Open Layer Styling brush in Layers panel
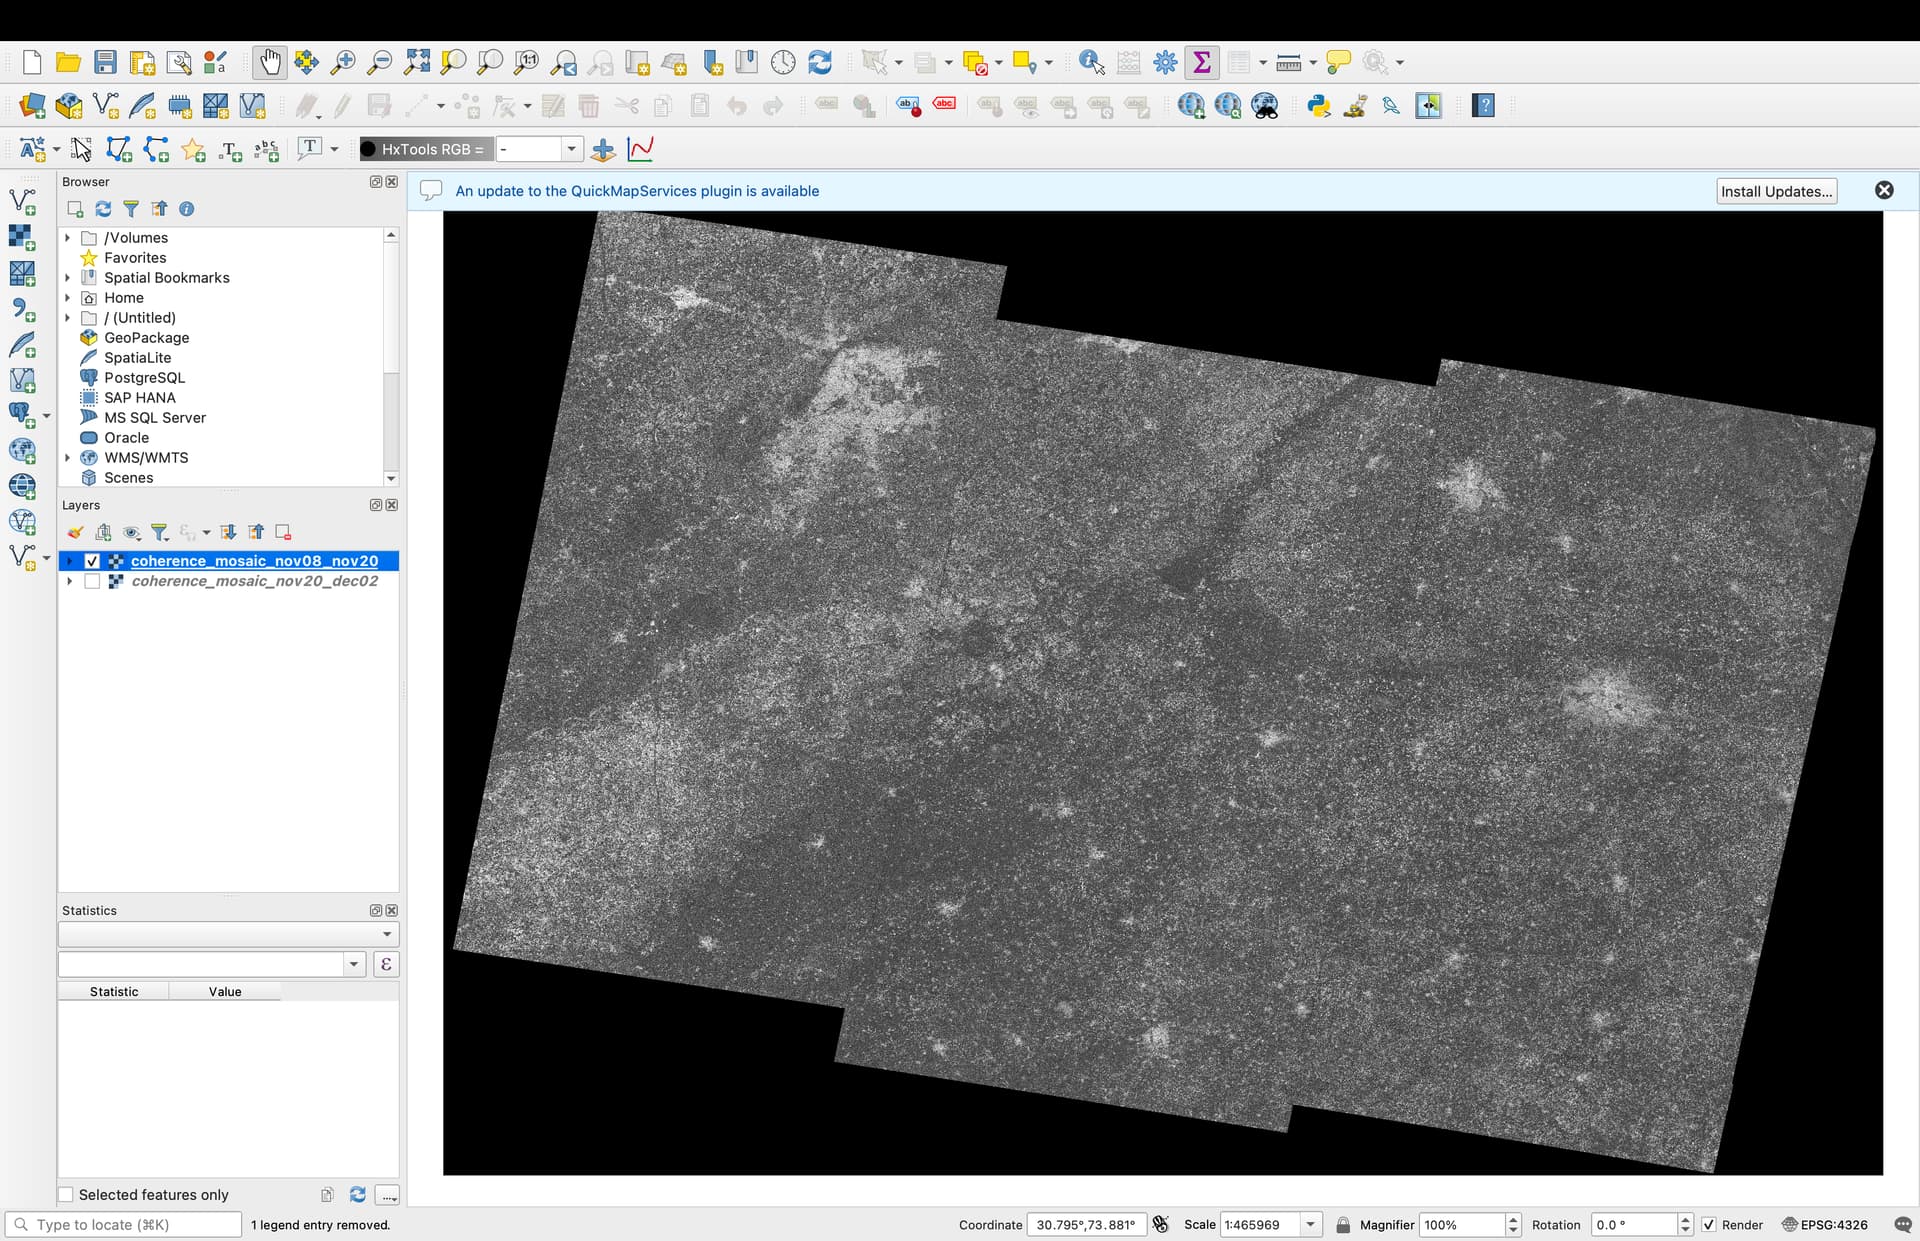The image size is (1920, 1241). pyautogui.click(x=75, y=532)
